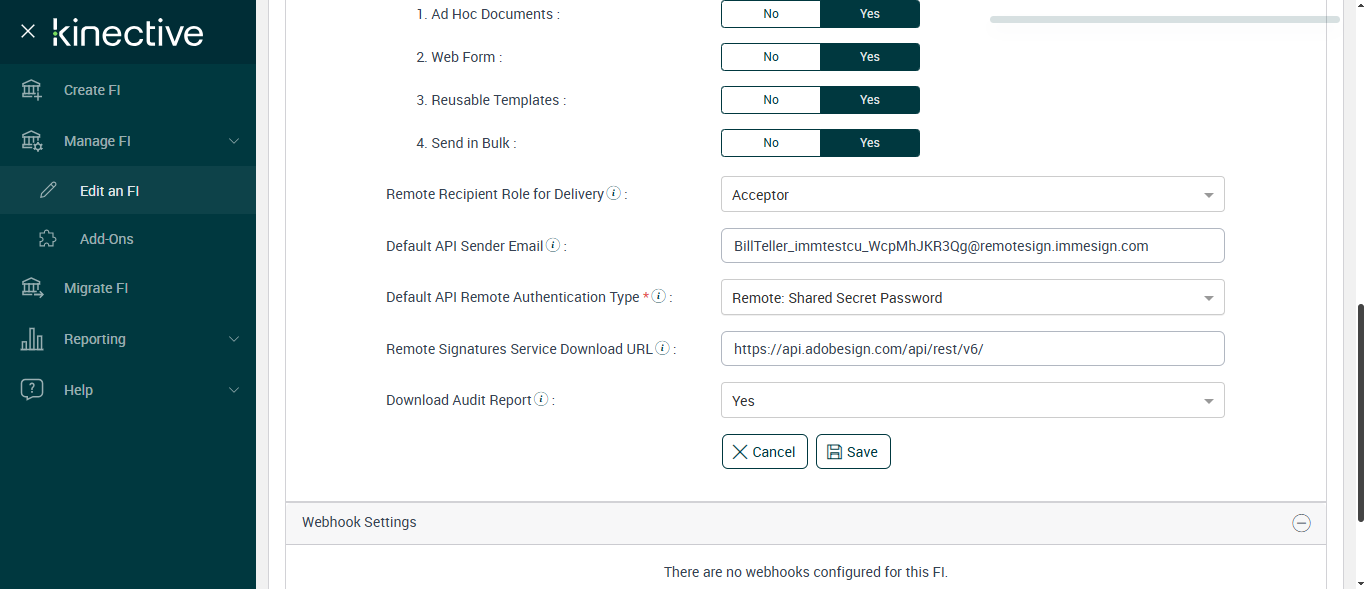Select Add-Ons in the sidebar
This screenshot has width=1366, height=589.
(x=128, y=239)
